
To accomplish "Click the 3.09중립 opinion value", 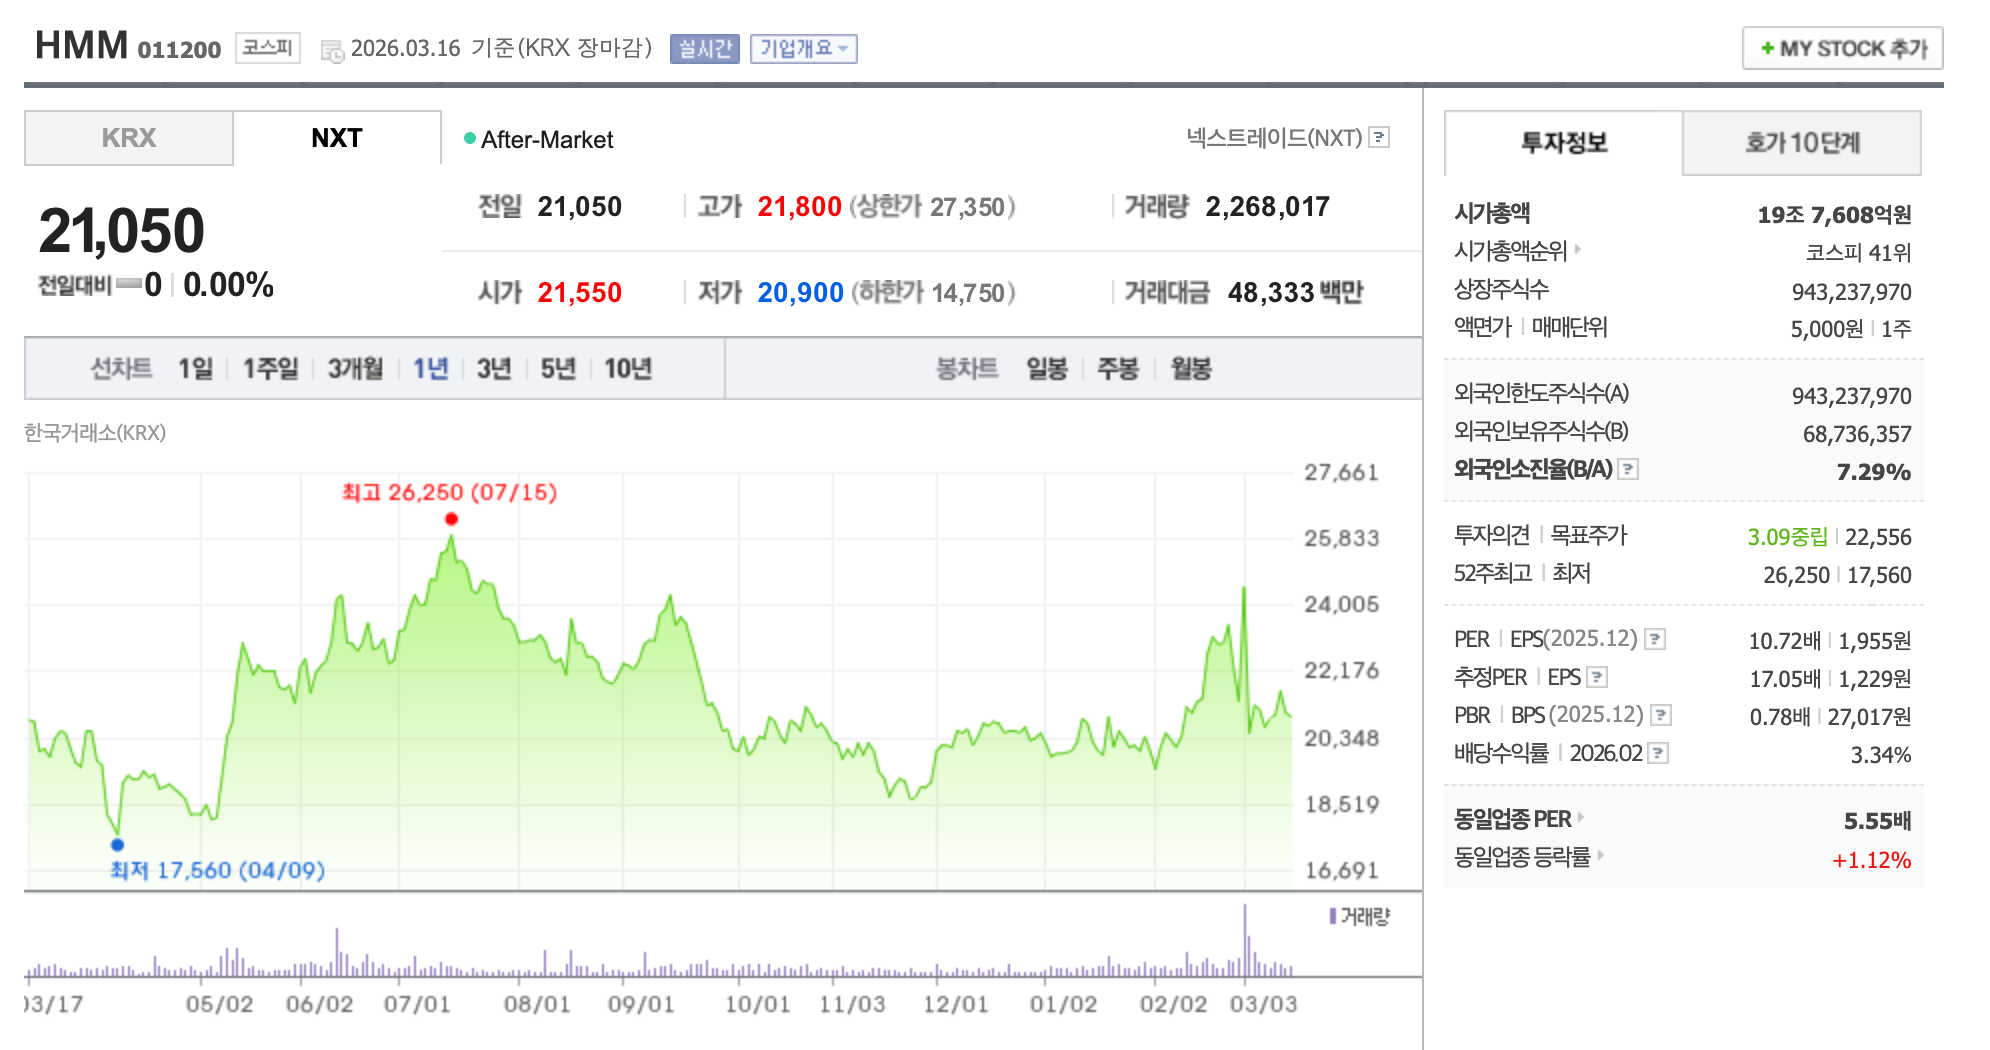I will [1787, 537].
